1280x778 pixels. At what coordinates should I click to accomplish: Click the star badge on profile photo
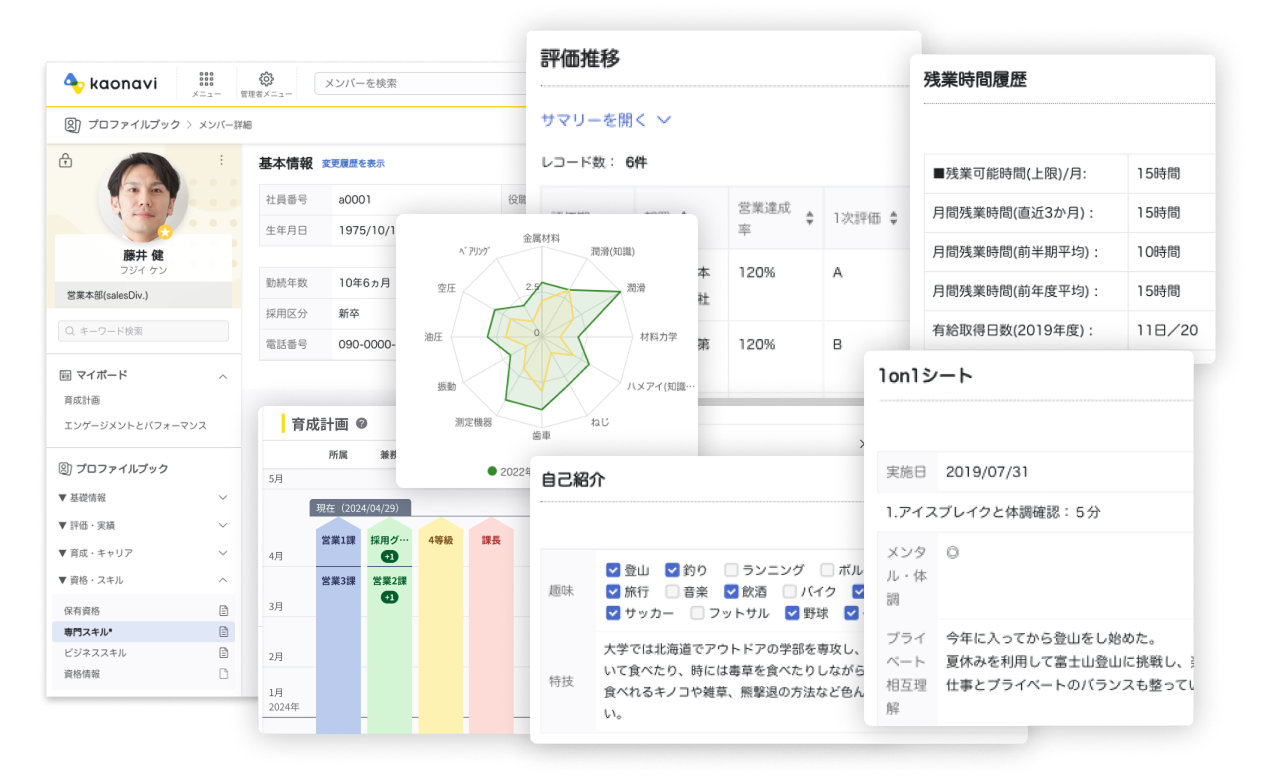pyautogui.click(x=166, y=232)
